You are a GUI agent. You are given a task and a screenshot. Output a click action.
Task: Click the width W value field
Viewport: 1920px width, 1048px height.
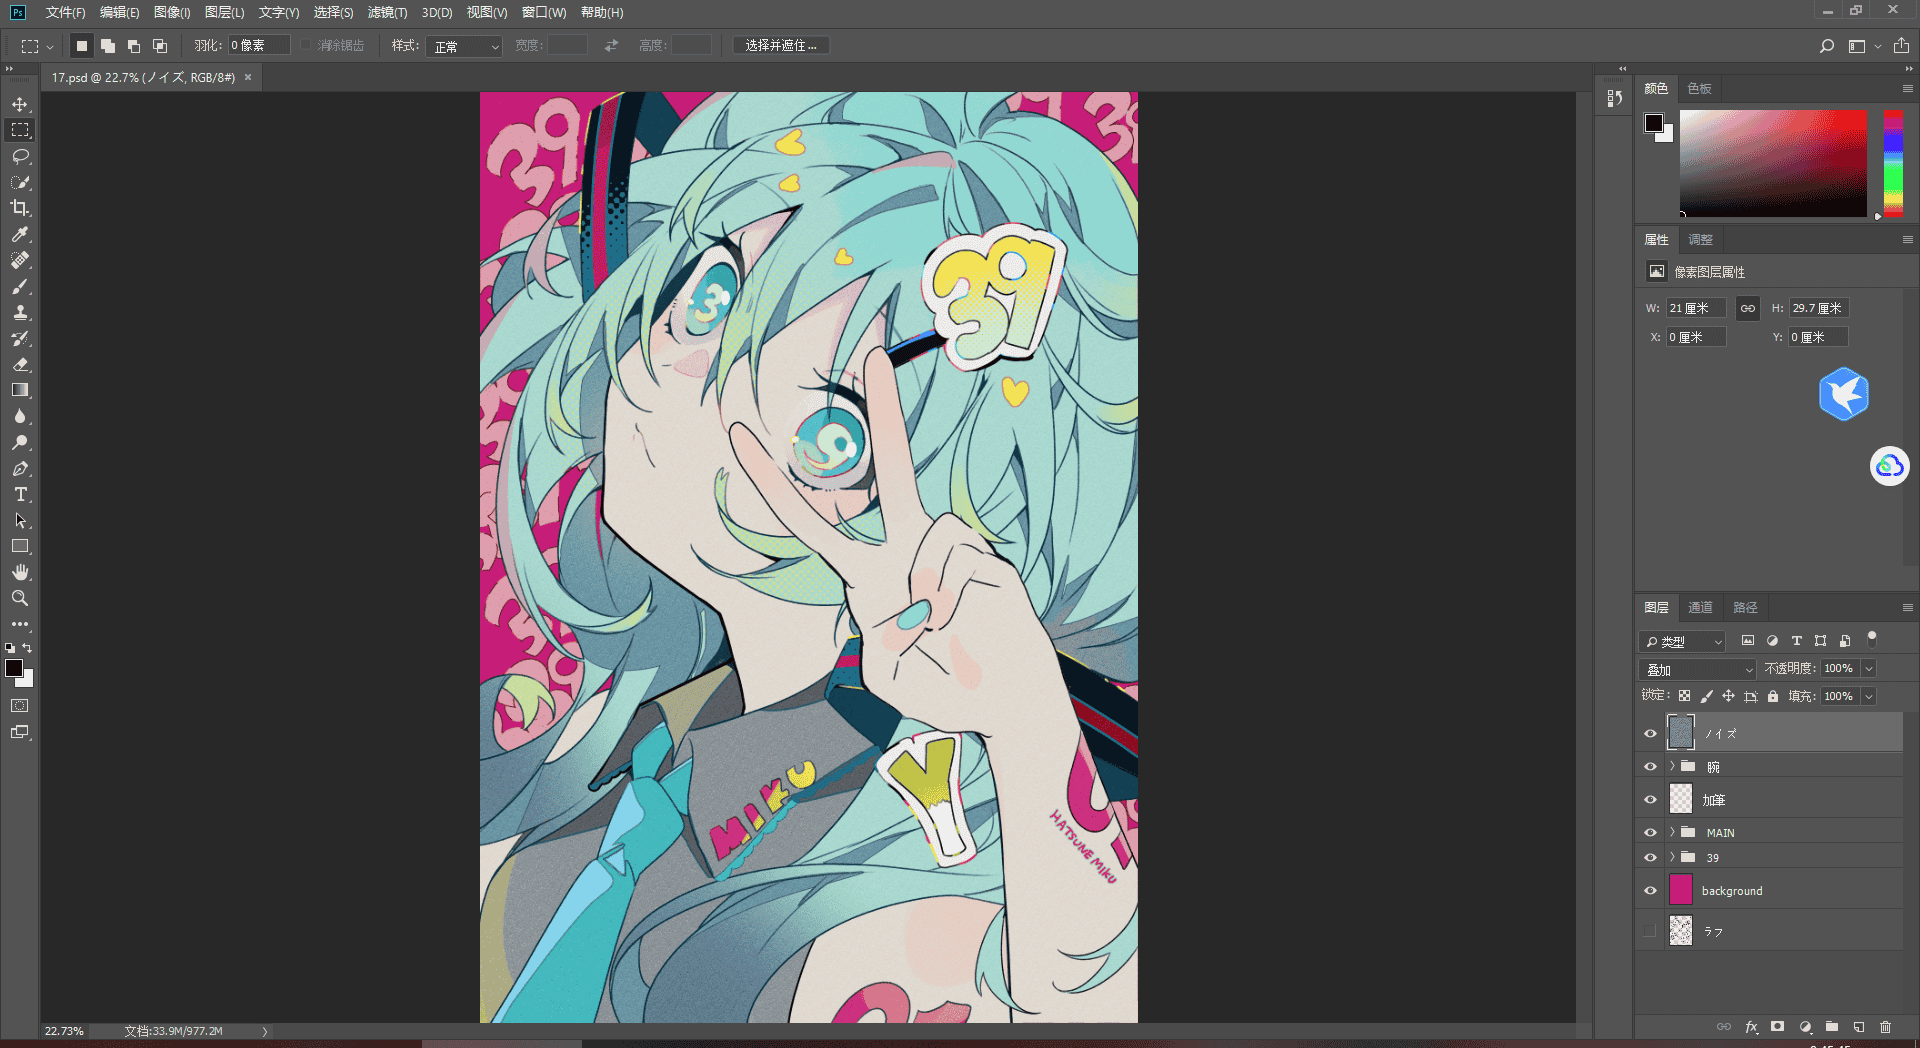point(1696,308)
